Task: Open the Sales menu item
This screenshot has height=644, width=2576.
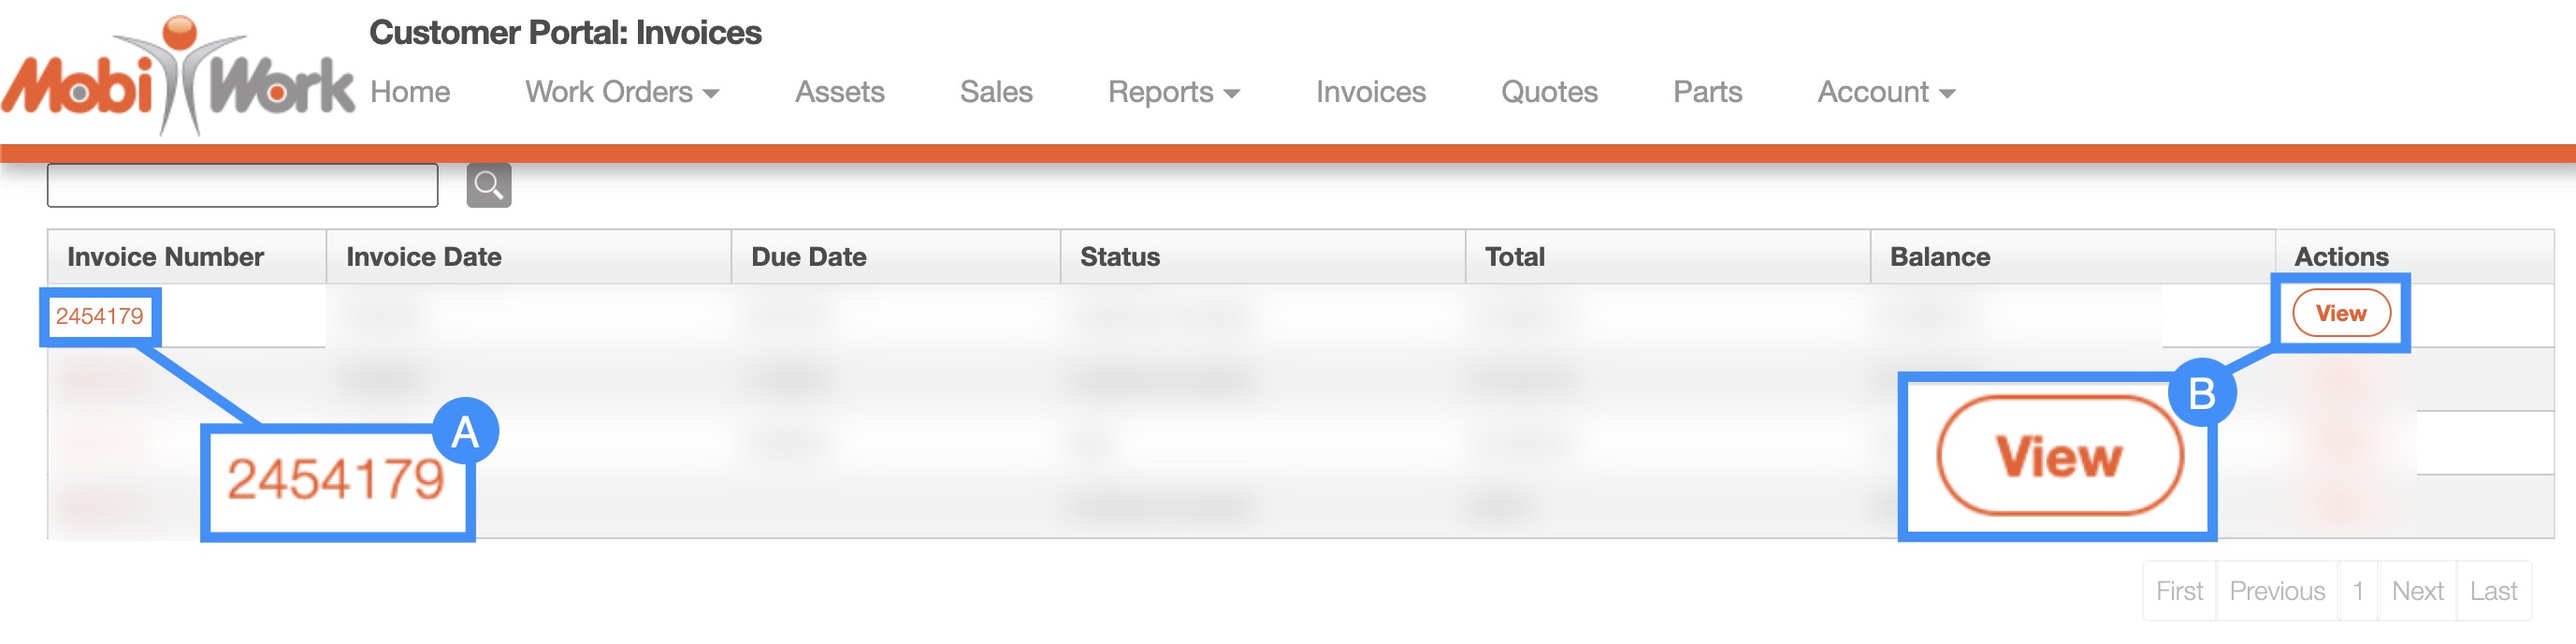Action: tap(995, 92)
